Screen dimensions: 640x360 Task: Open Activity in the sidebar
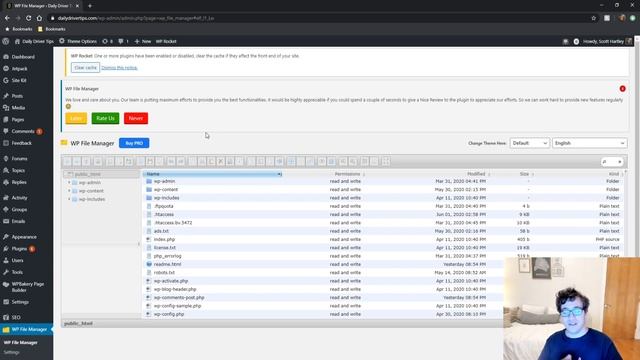pyautogui.click(x=19, y=198)
